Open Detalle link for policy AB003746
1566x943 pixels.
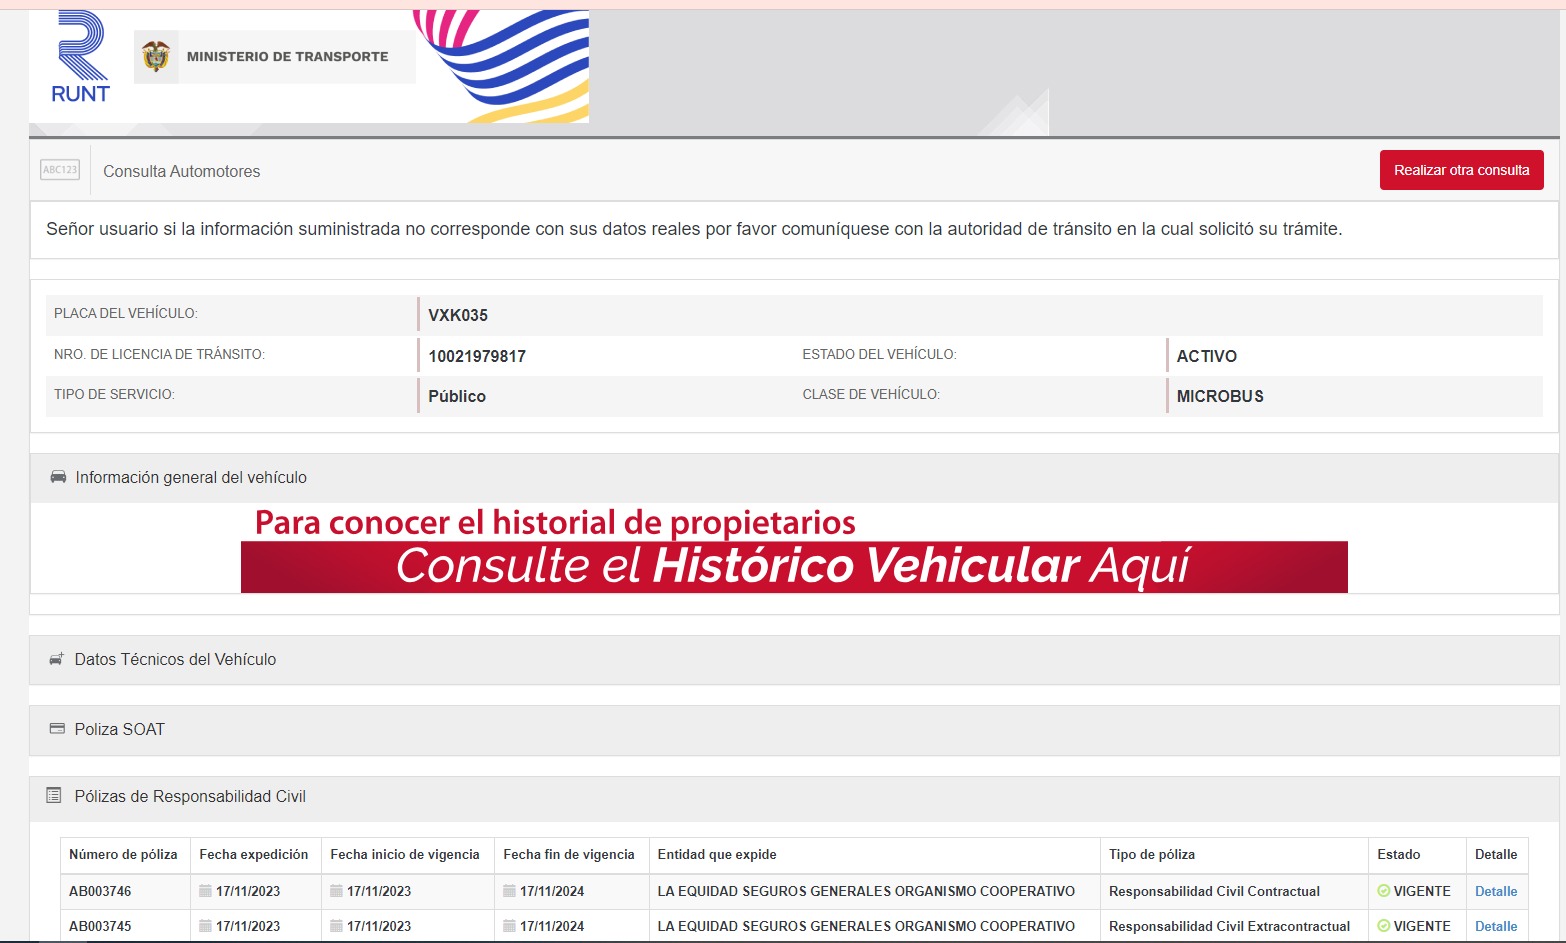1496,891
